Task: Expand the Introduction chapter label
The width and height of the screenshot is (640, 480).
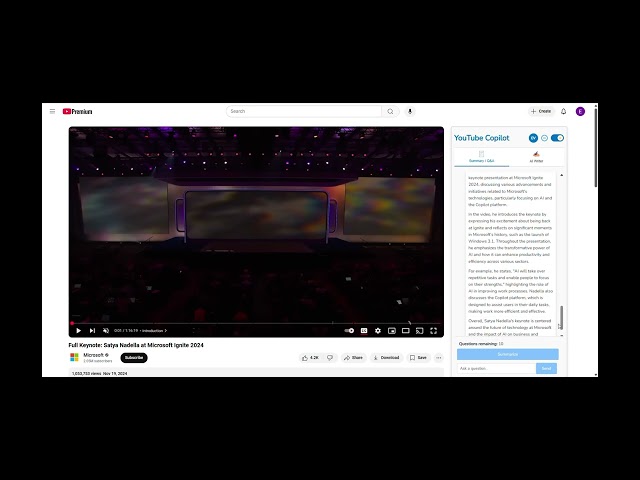Action: coord(154,331)
